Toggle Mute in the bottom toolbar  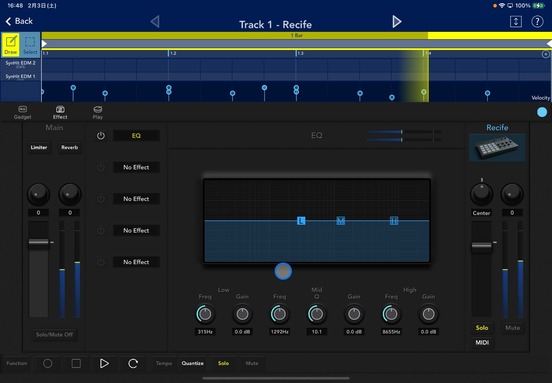[252, 363]
